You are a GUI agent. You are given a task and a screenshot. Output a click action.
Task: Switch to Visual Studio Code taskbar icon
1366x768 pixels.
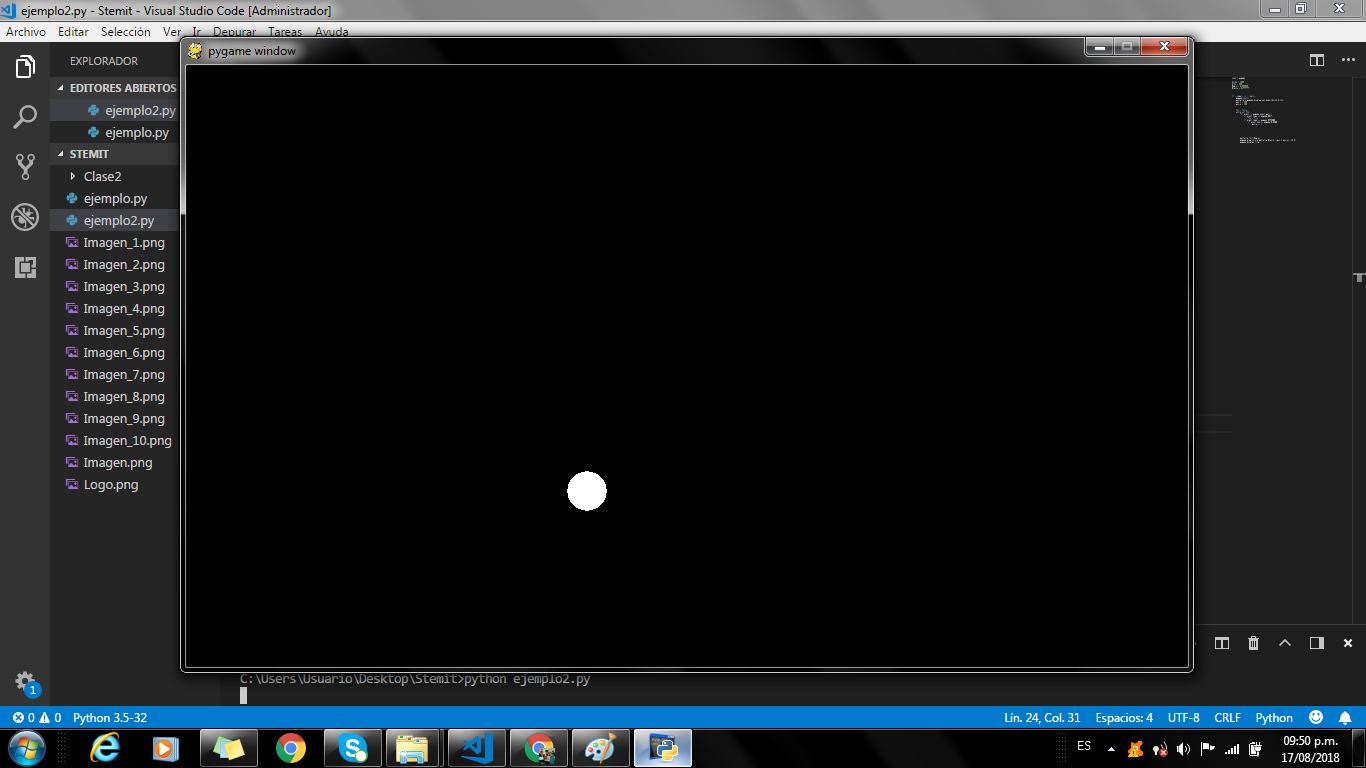(x=477, y=748)
